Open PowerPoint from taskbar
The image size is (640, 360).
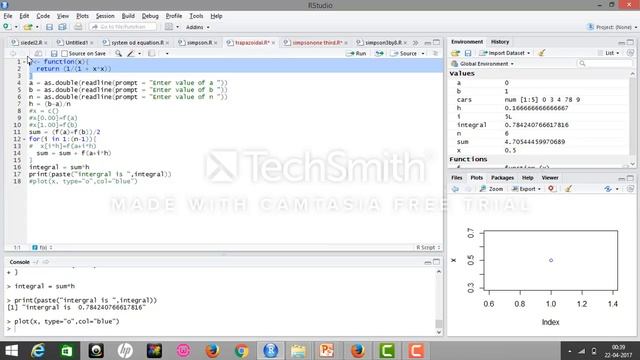point(327,351)
